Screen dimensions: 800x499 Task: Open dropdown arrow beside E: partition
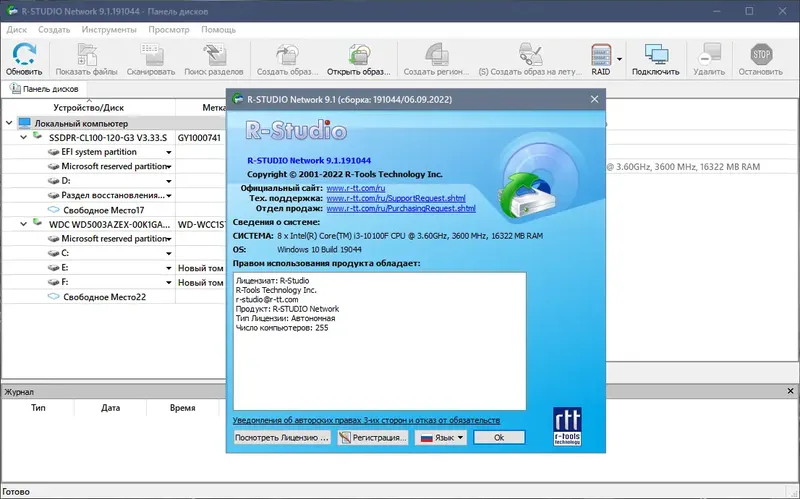tap(169, 268)
